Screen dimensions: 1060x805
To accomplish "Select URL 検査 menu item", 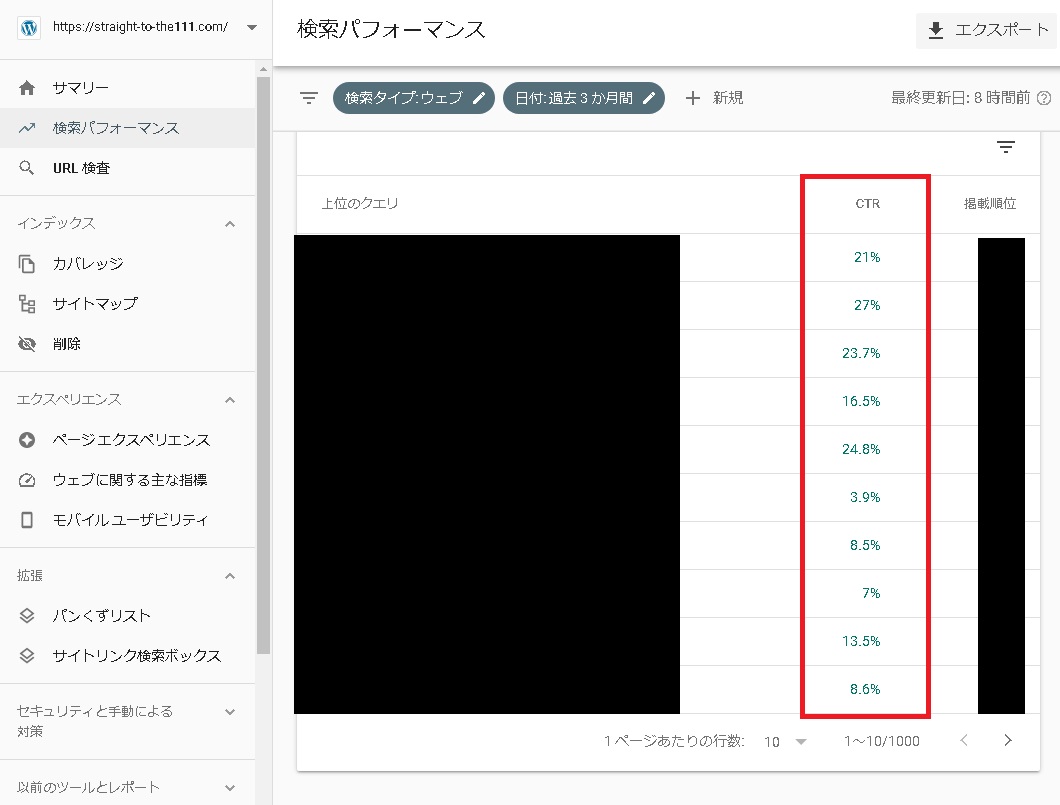I will click(x=81, y=168).
